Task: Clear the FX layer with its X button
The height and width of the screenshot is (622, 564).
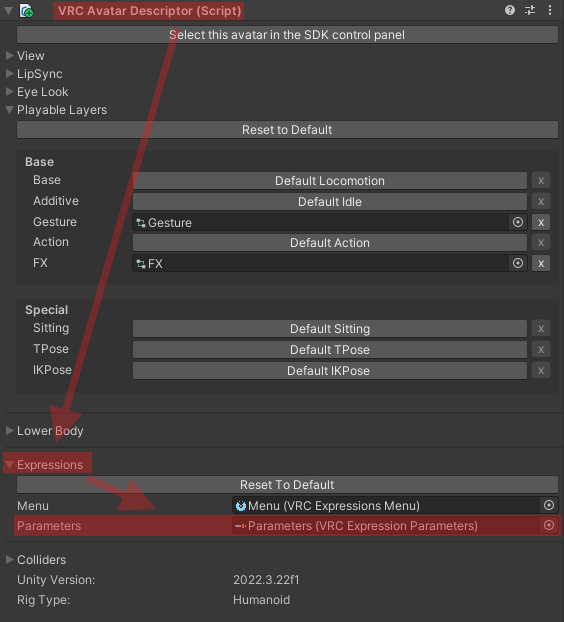Action: [x=541, y=263]
